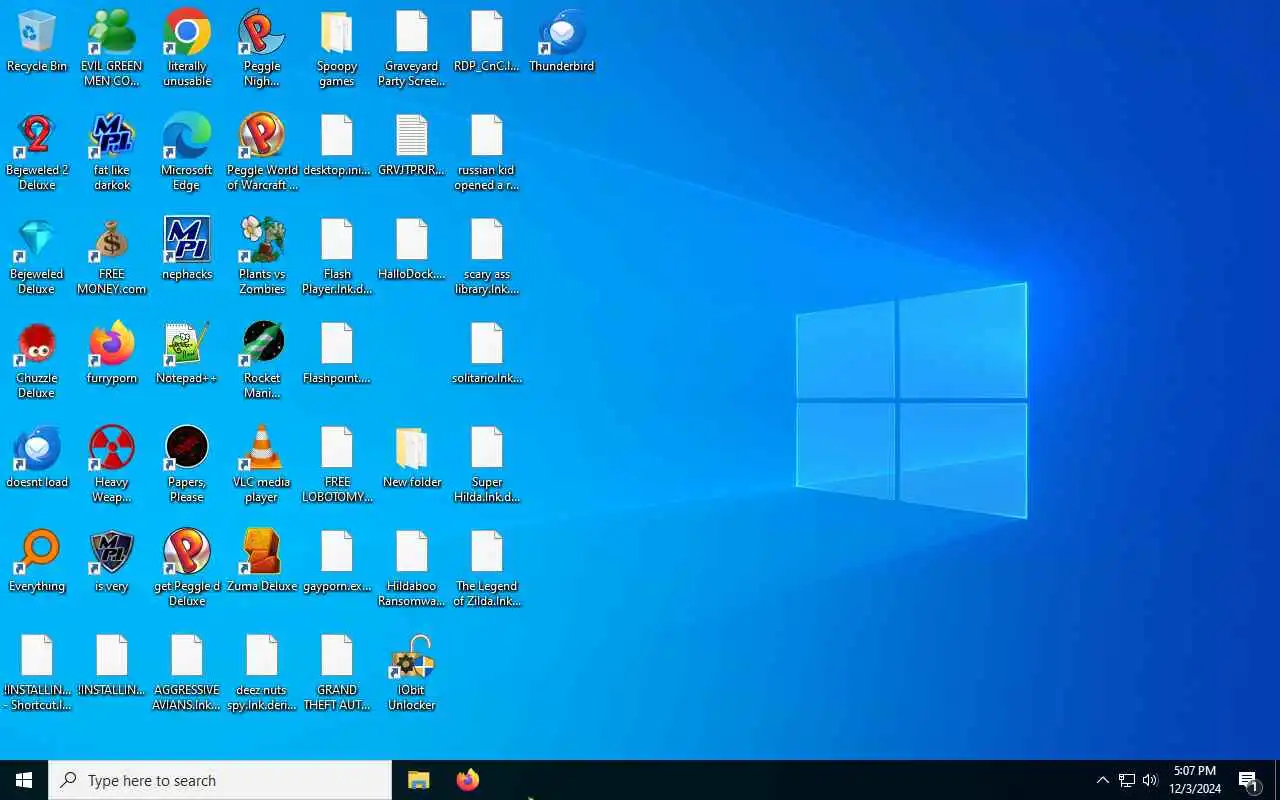The height and width of the screenshot is (800, 1280).
Task: Select the GRAND THEFT AUT... file
Action: pyautogui.click(x=337, y=672)
